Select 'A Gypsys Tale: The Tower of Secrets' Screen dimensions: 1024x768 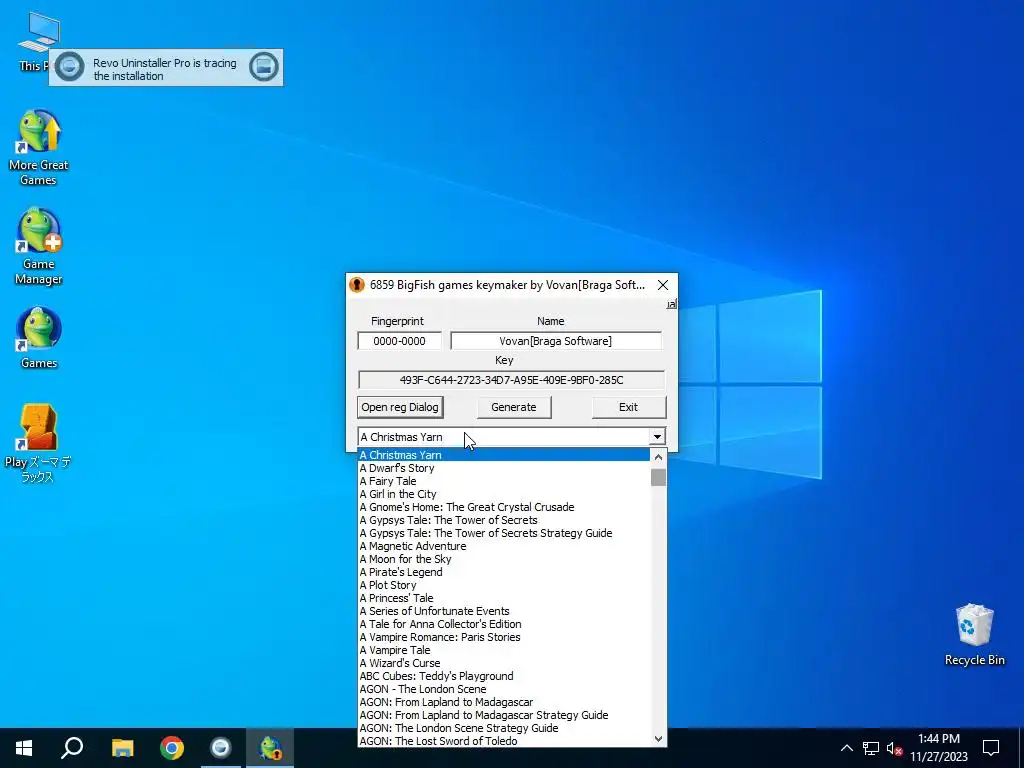pos(504,520)
